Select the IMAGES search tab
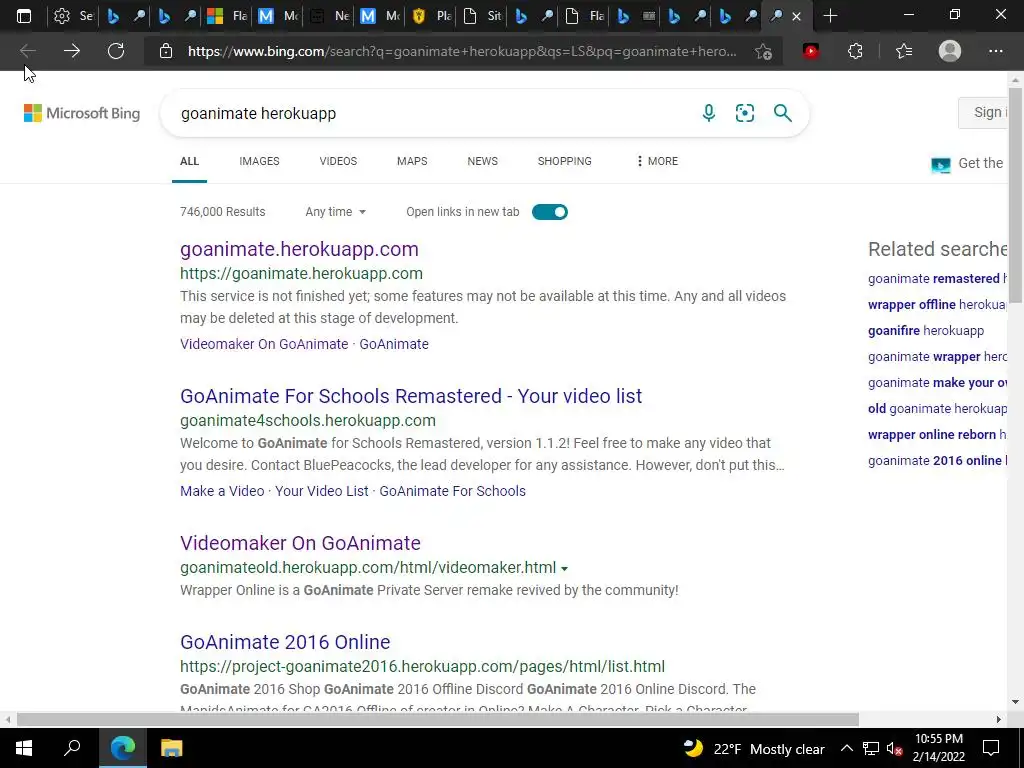1024x768 pixels. point(259,161)
